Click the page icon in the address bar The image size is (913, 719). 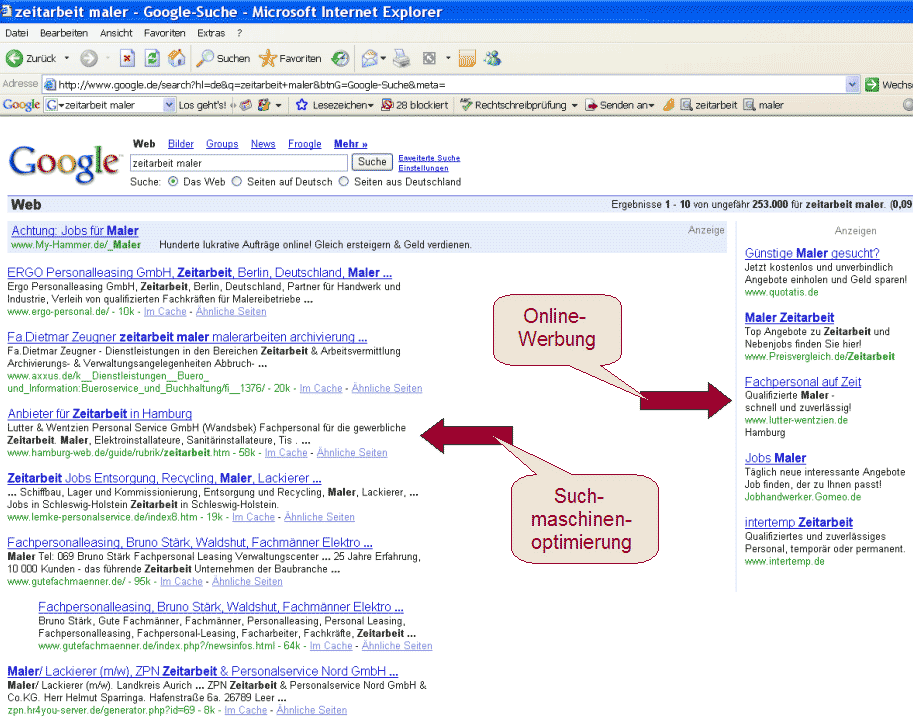tap(51, 85)
